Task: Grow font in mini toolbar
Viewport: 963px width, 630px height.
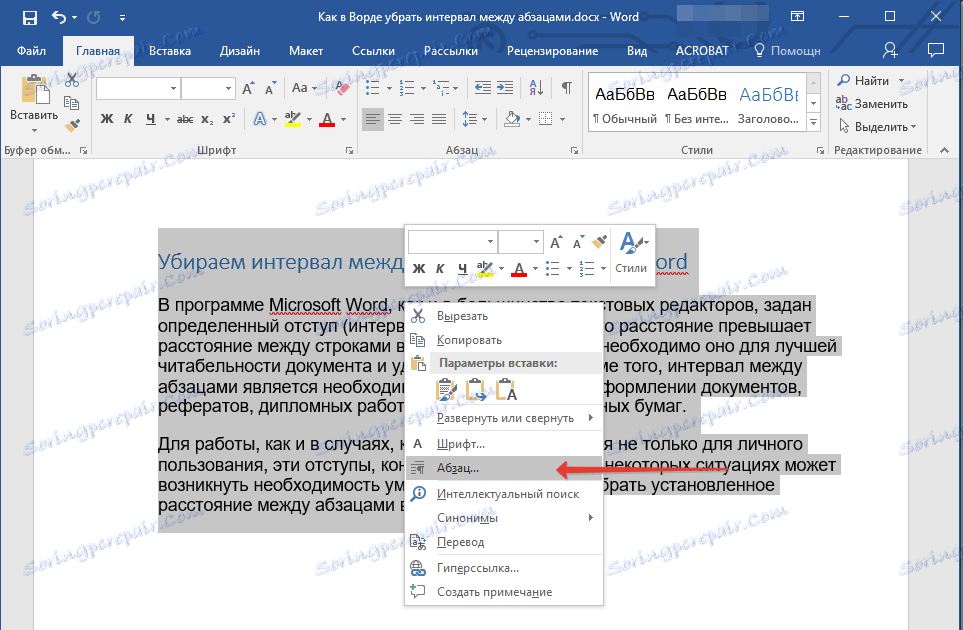Action: click(556, 243)
